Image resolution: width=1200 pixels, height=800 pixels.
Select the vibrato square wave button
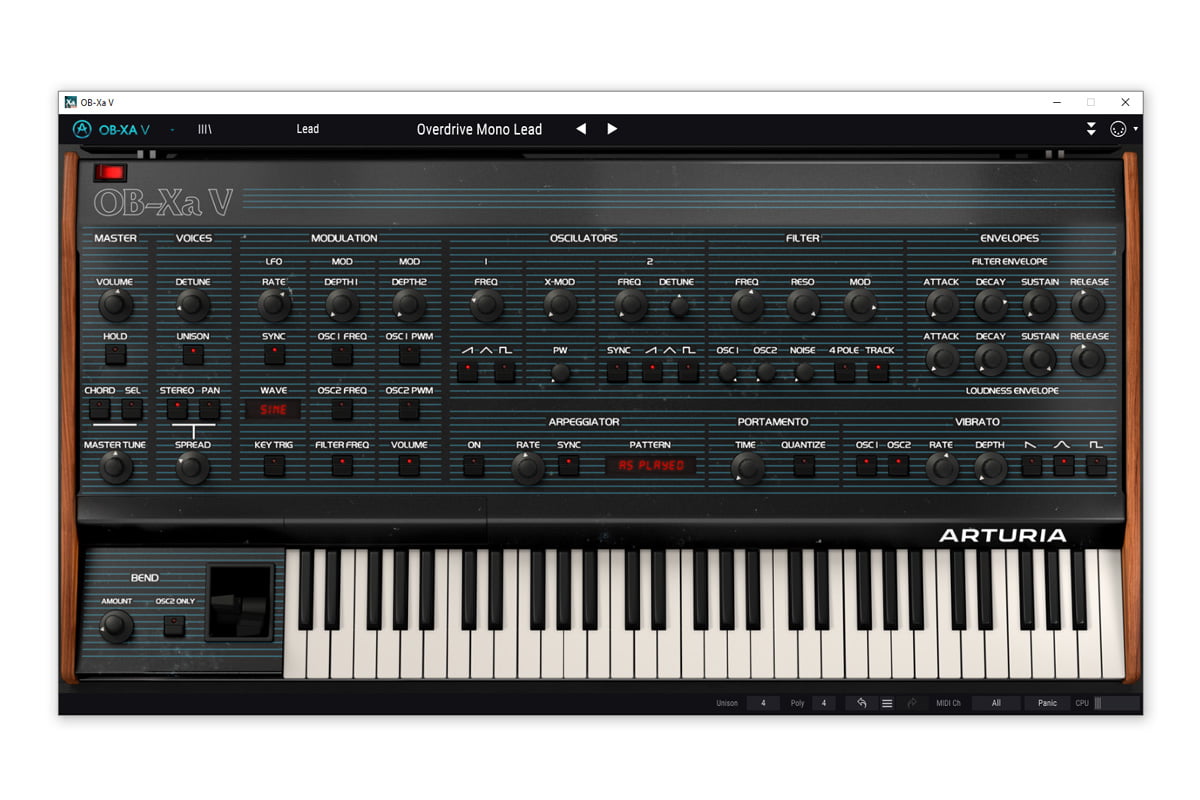(x=1097, y=465)
